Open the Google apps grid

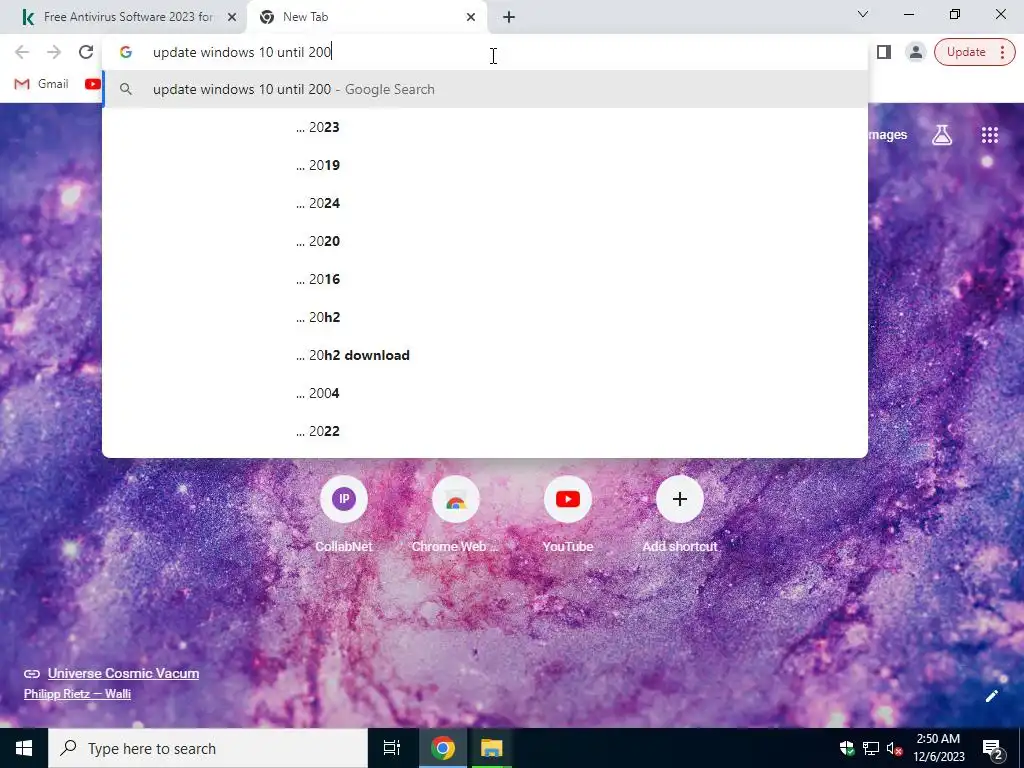(x=989, y=135)
